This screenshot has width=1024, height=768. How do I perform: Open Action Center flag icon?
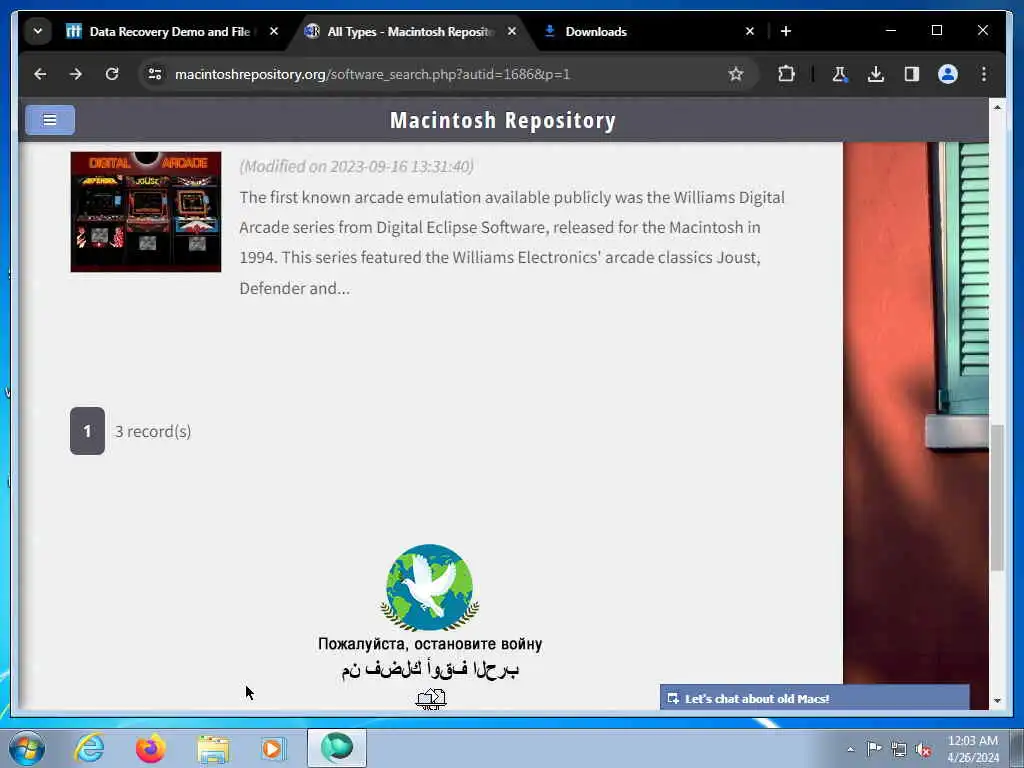click(x=874, y=749)
